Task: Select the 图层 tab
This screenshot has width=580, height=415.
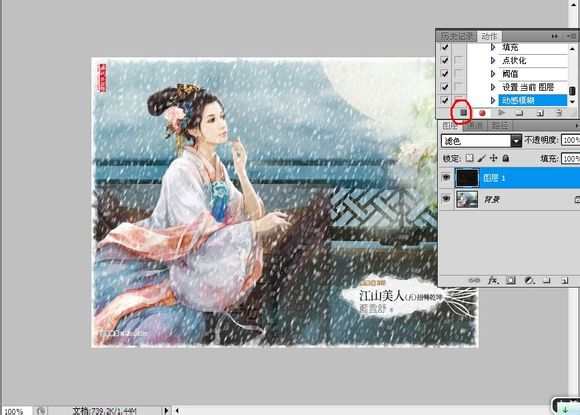Action: point(450,126)
